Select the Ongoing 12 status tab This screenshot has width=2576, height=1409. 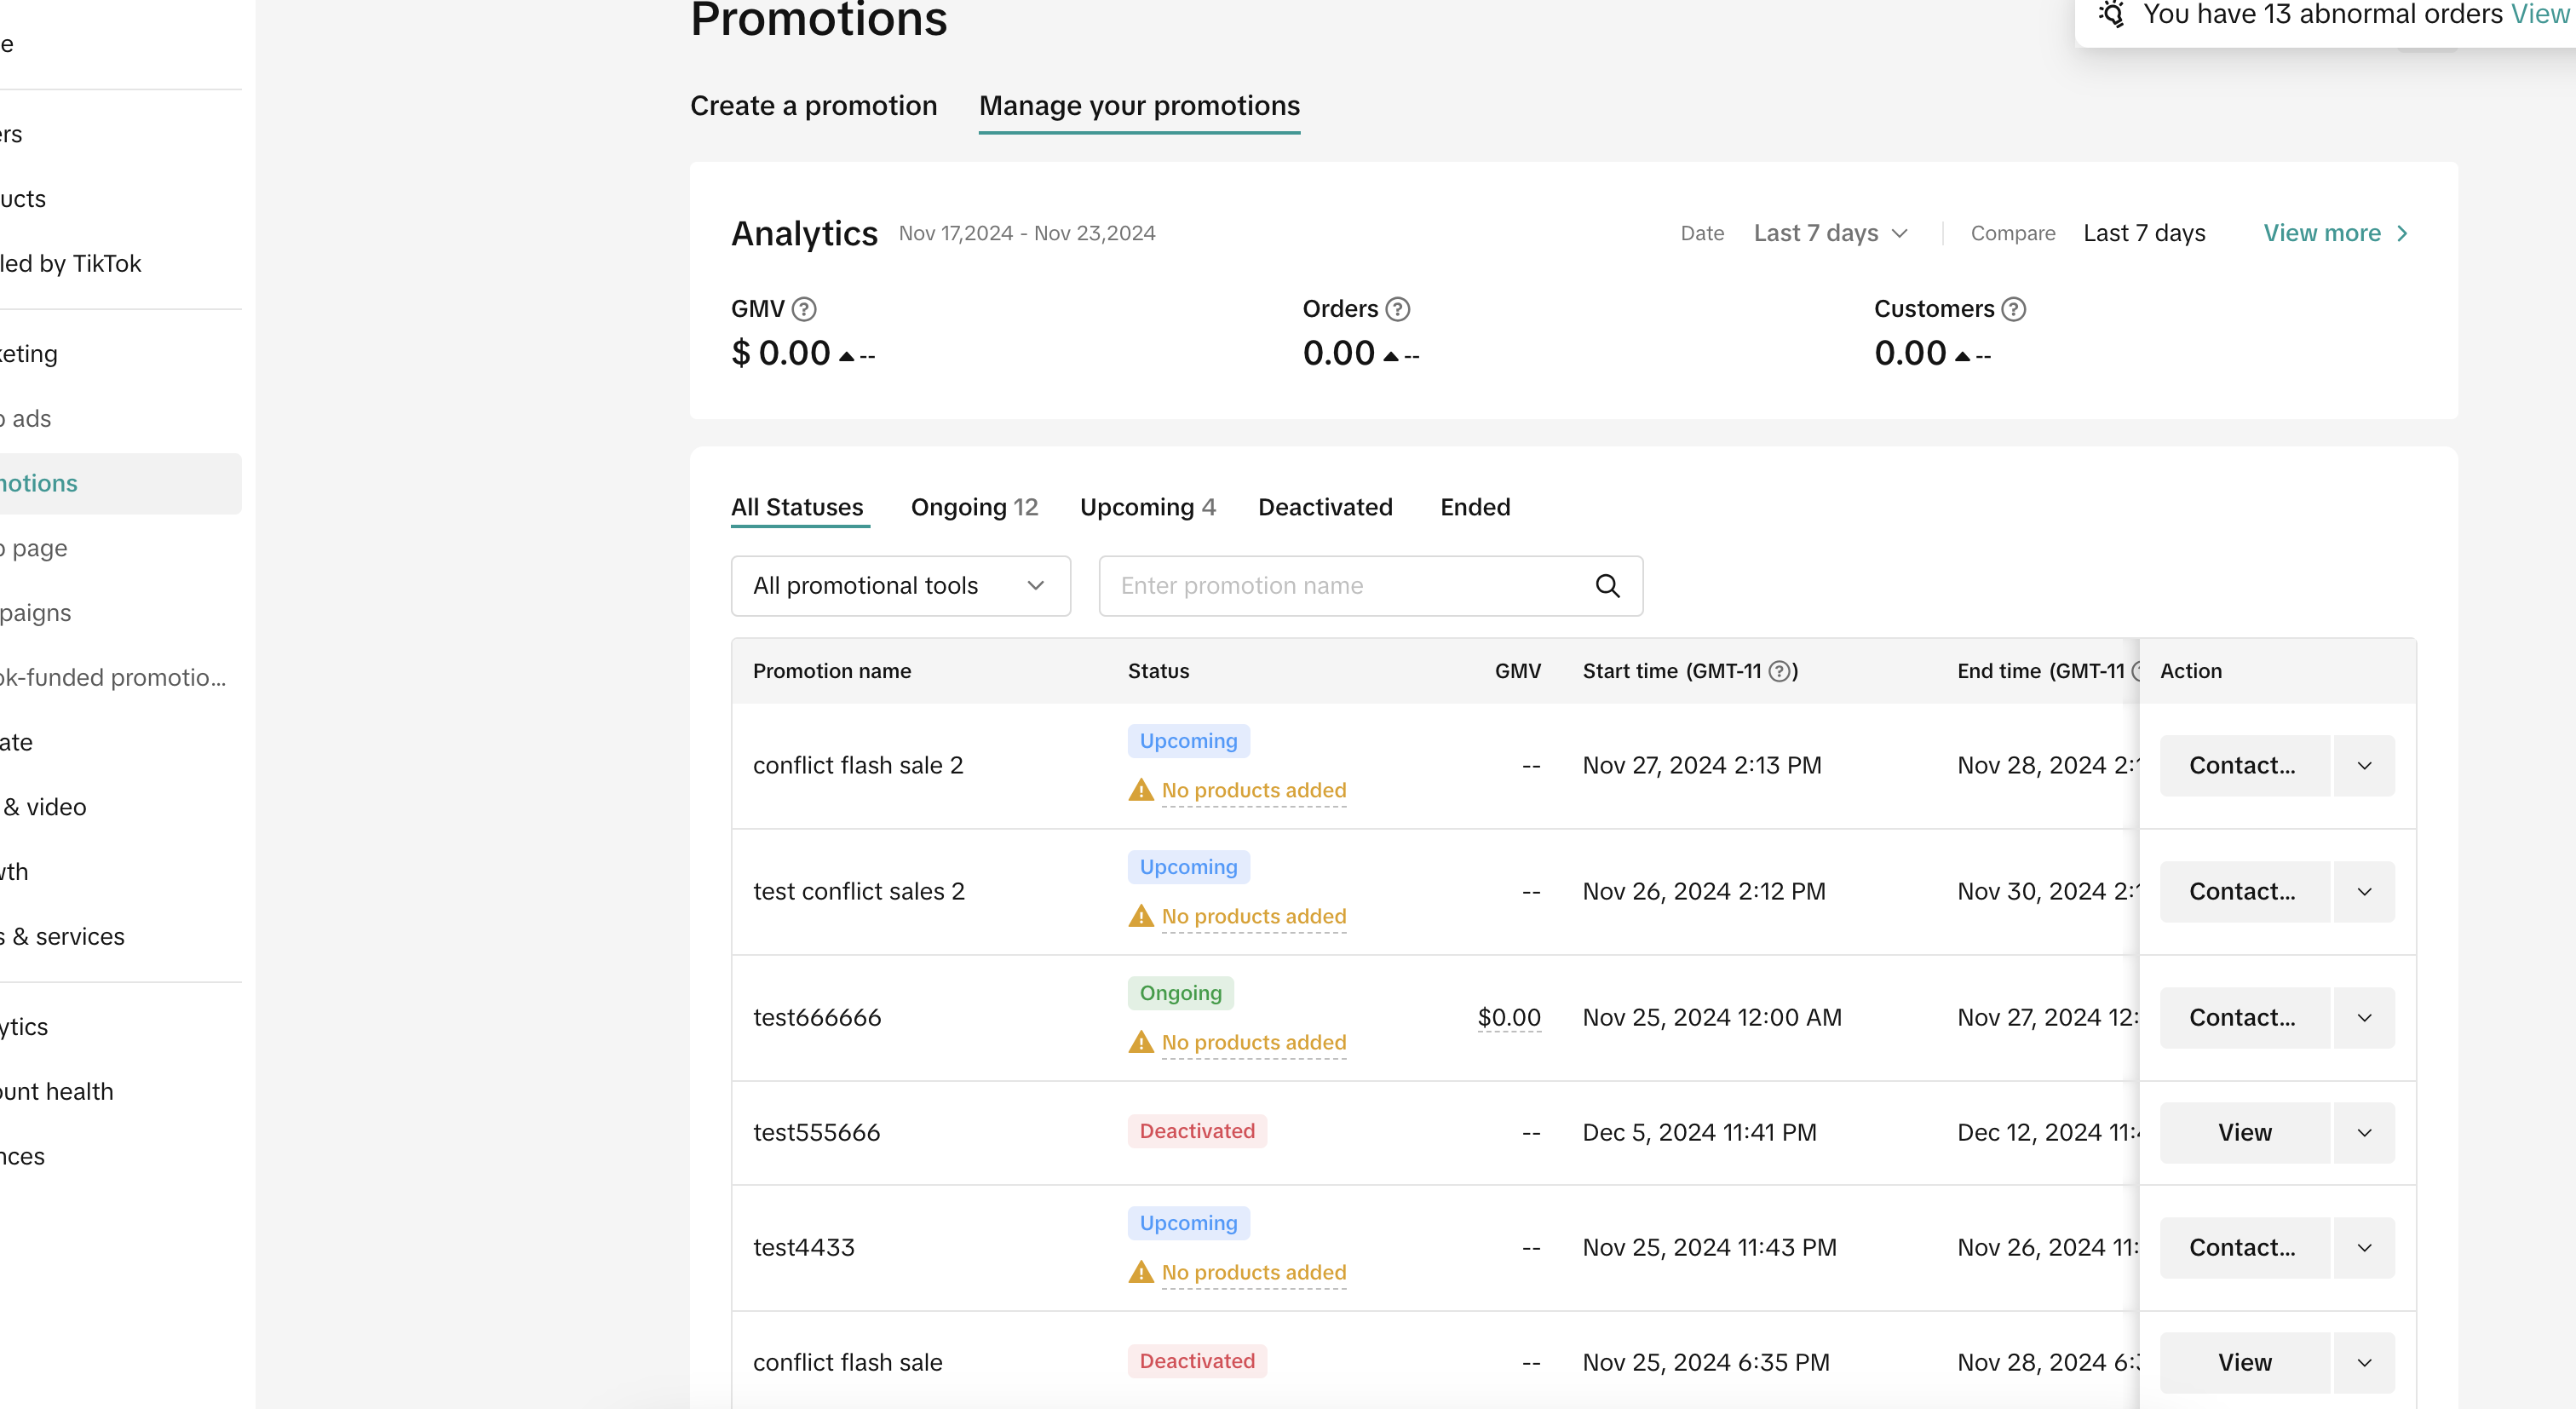click(974, 507)
